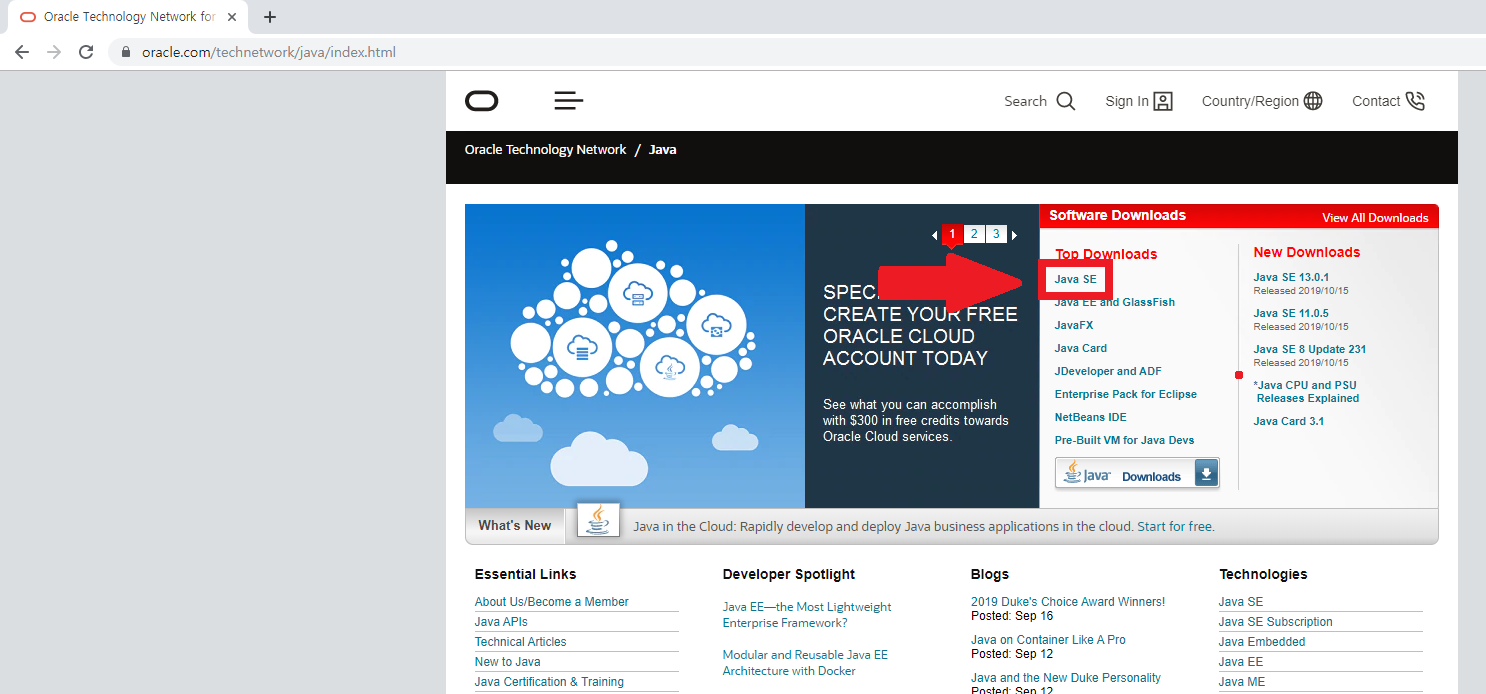This screenshot has width=1486, height=694.
Task: Open NetBeans IDE link
Action: (1090, 417)
